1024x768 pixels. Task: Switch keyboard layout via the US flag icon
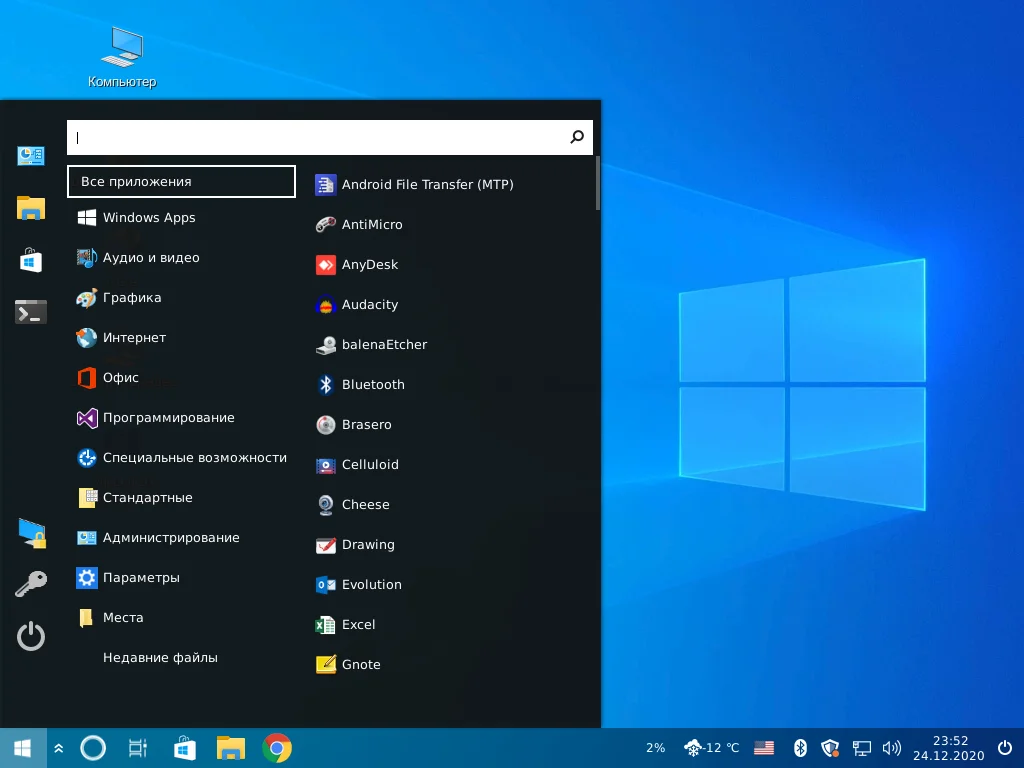pyautogui.click(x=763, y=747)
